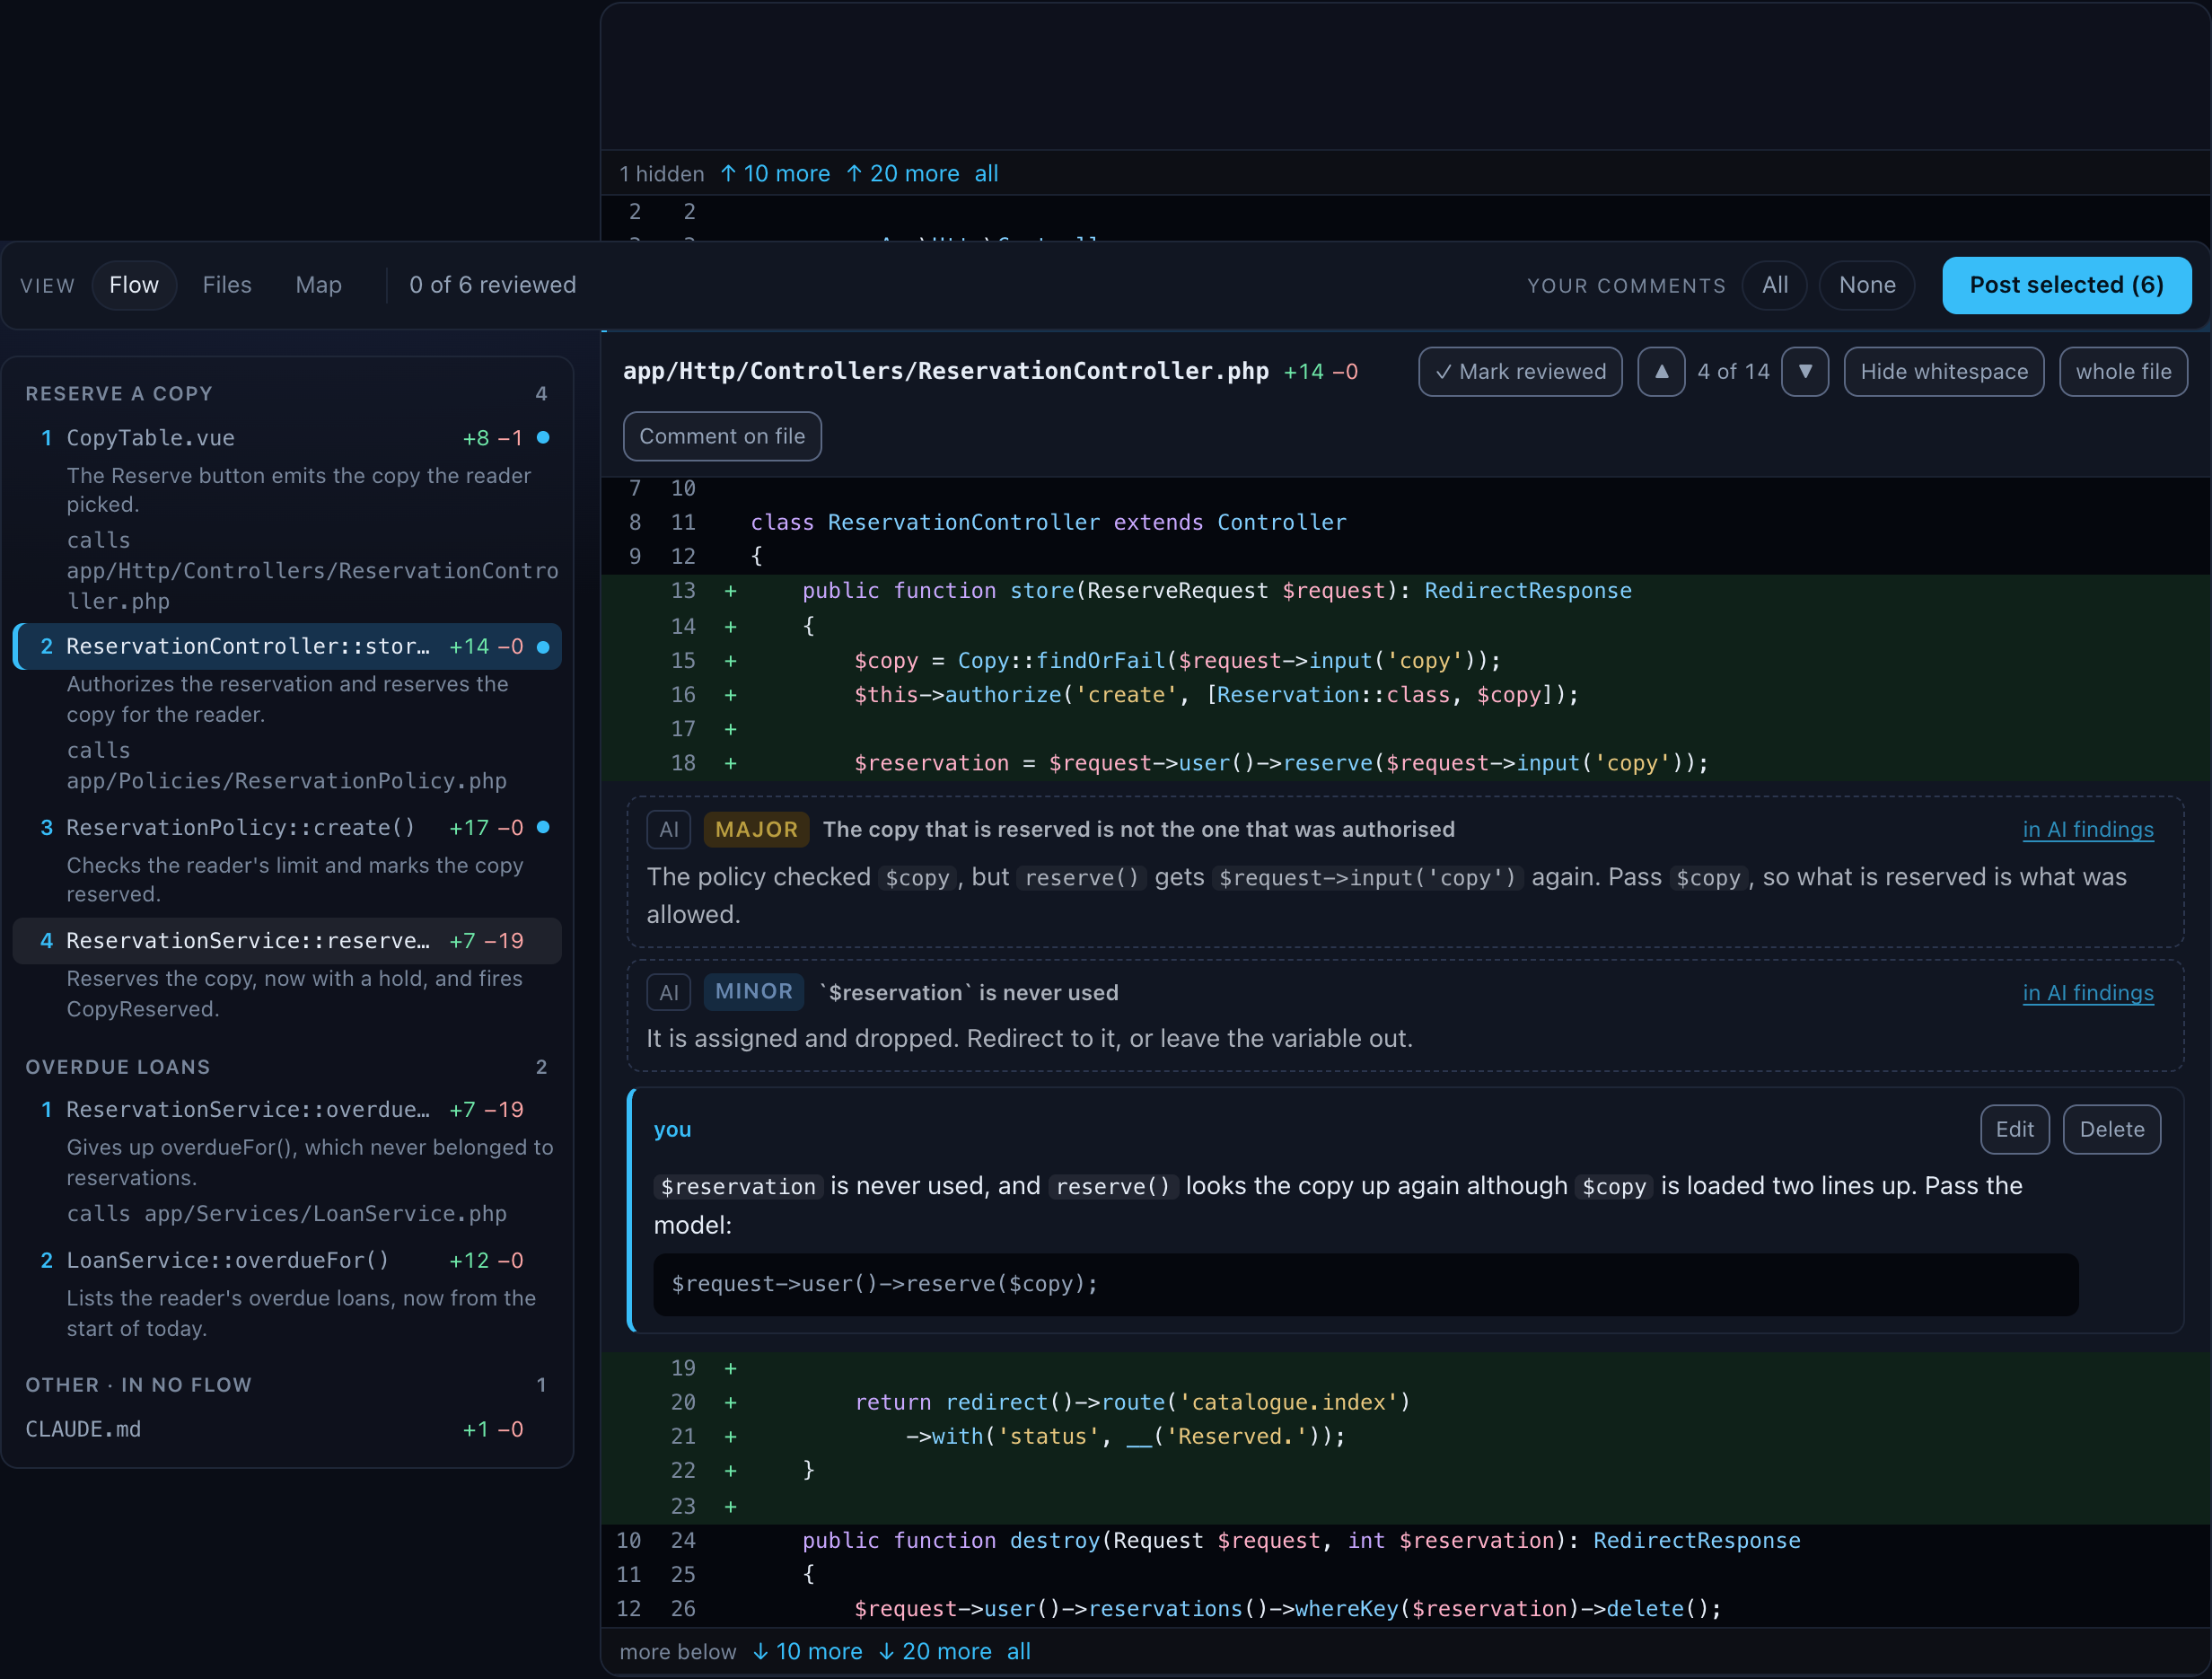Click the MINOR severity badge

tap(754, 992)
